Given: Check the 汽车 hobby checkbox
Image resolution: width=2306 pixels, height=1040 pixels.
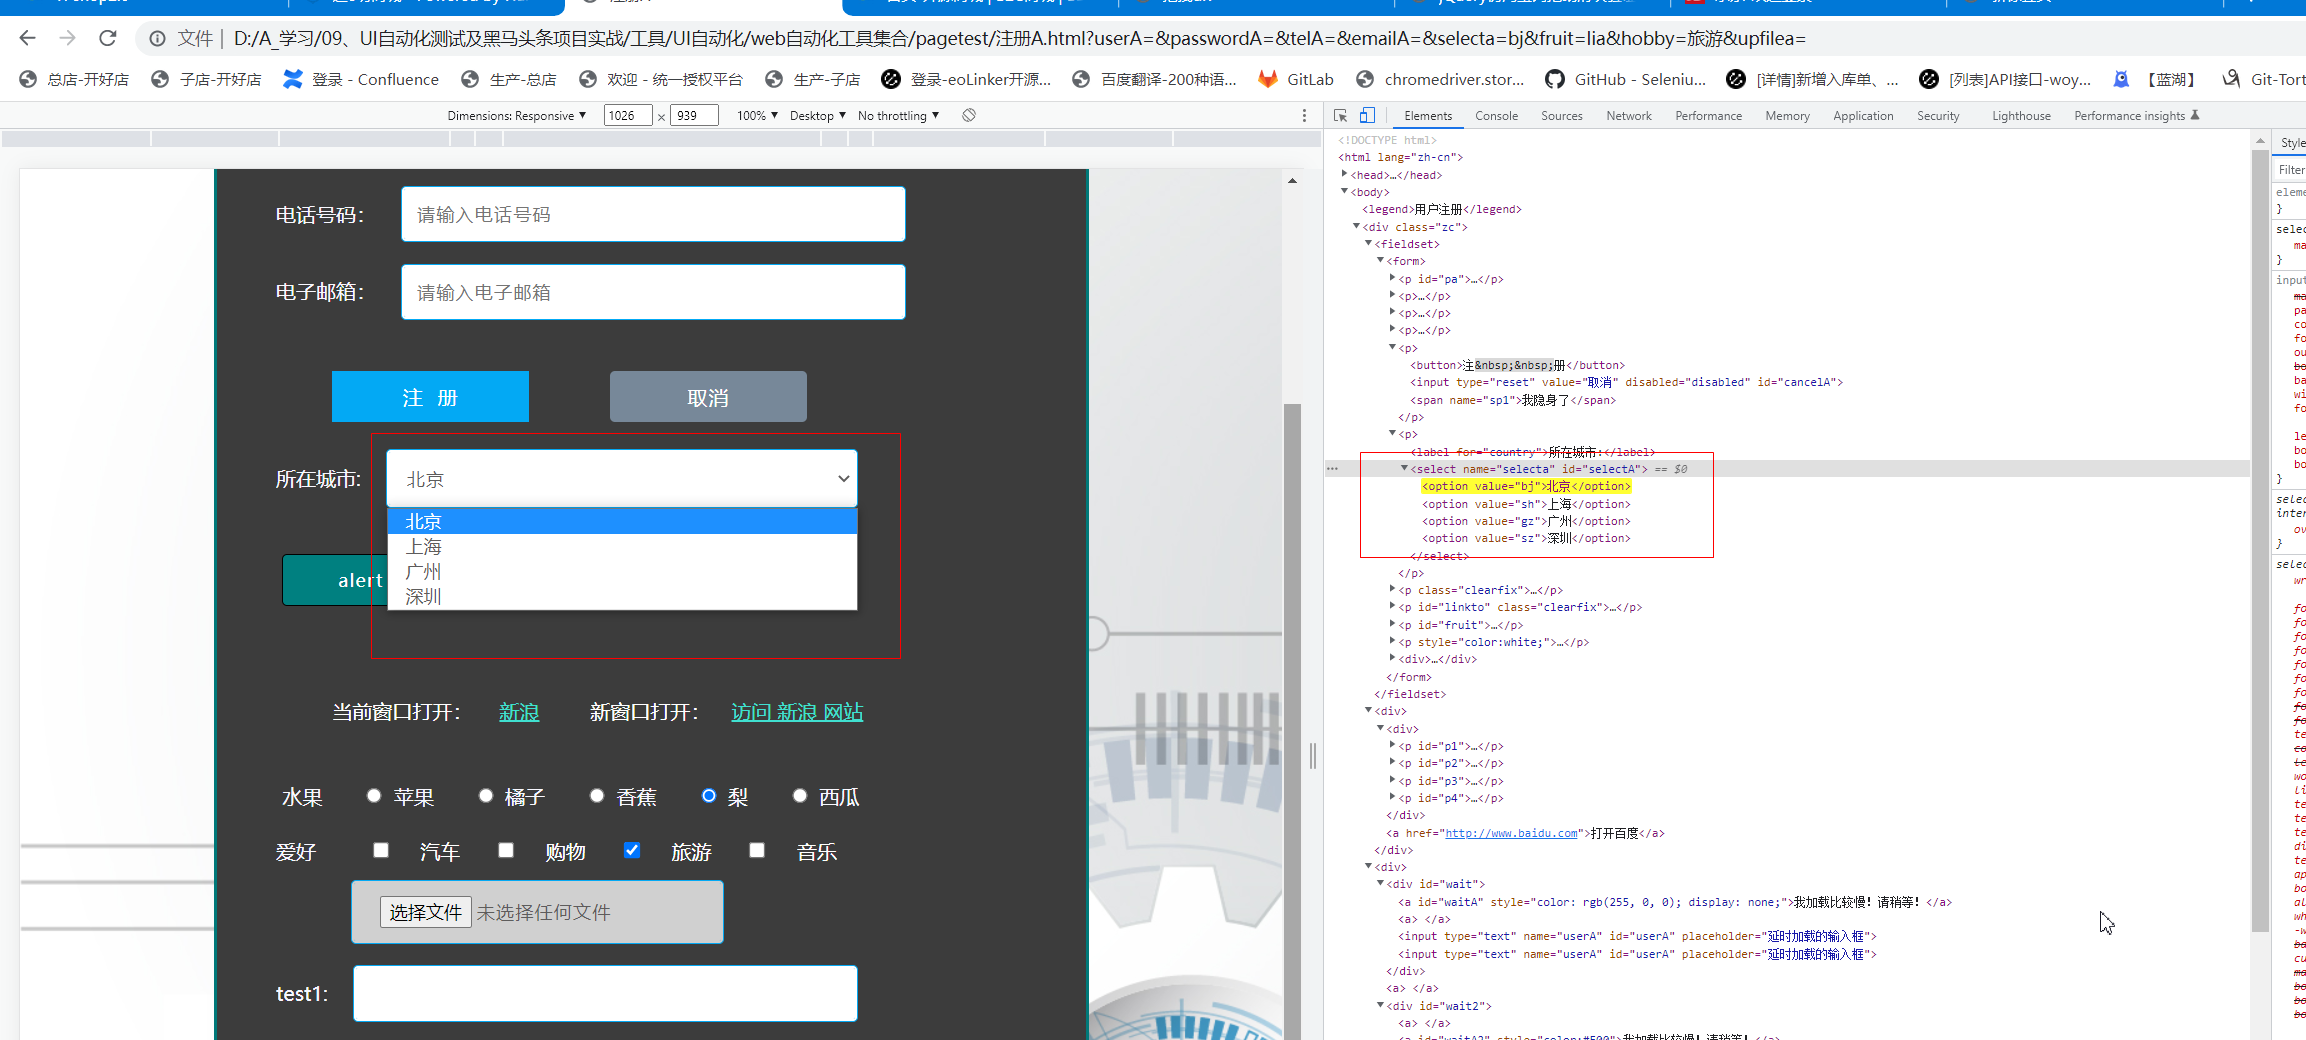Looking at the screenshot, I should (381, 850).
